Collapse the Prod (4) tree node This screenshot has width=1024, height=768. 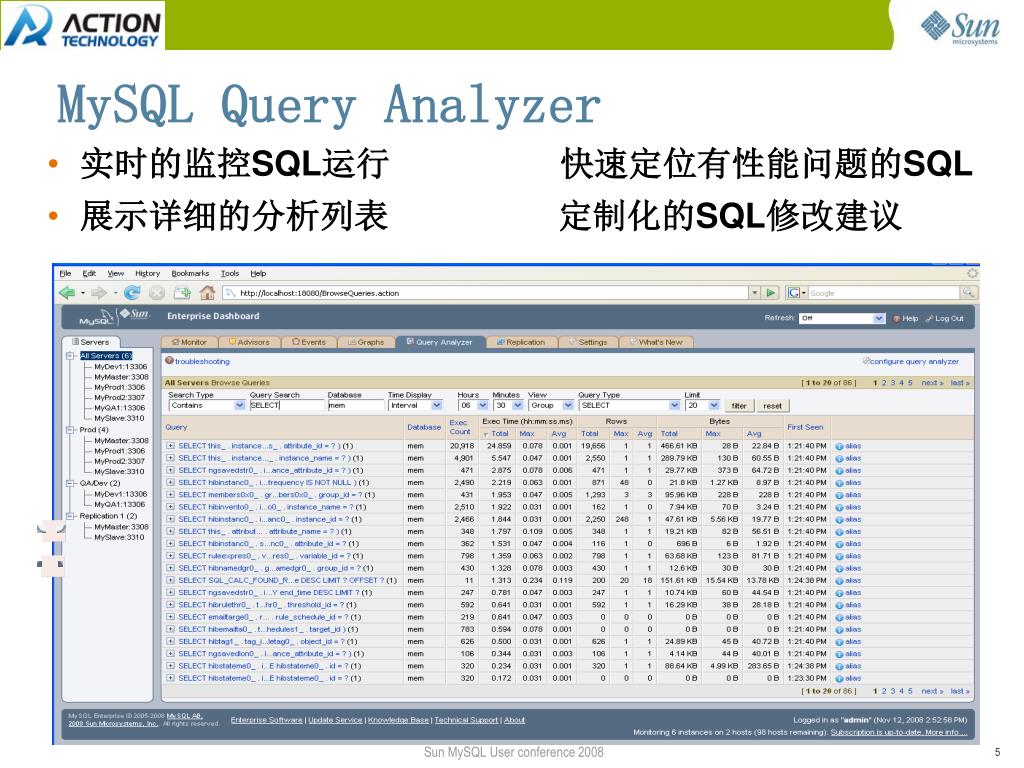click(x=70, y=430)
